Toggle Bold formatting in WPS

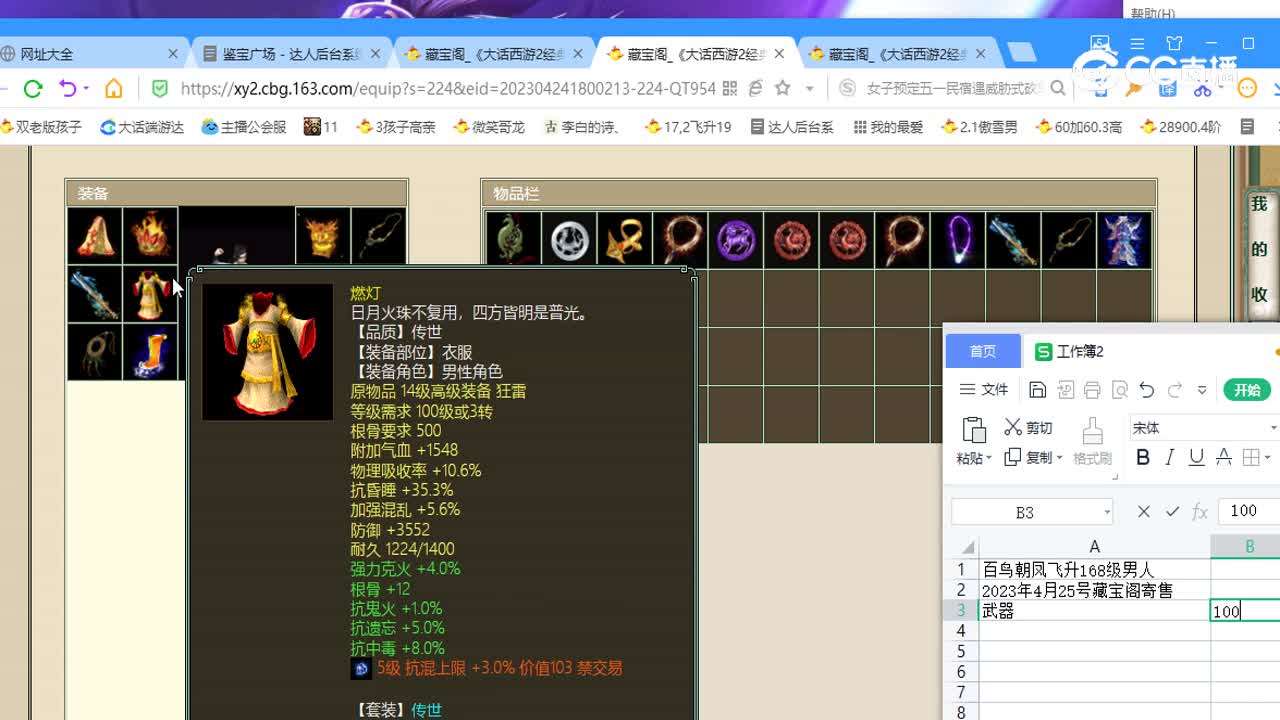coord(1143,458)
